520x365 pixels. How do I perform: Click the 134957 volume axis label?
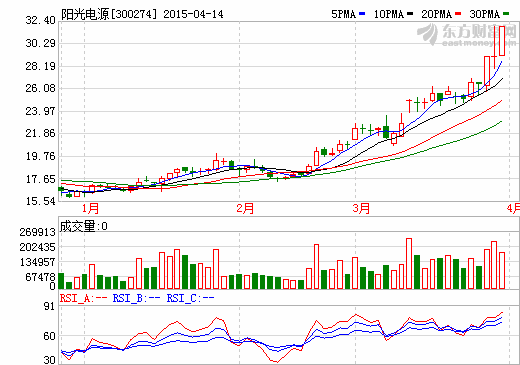(37, 262)
